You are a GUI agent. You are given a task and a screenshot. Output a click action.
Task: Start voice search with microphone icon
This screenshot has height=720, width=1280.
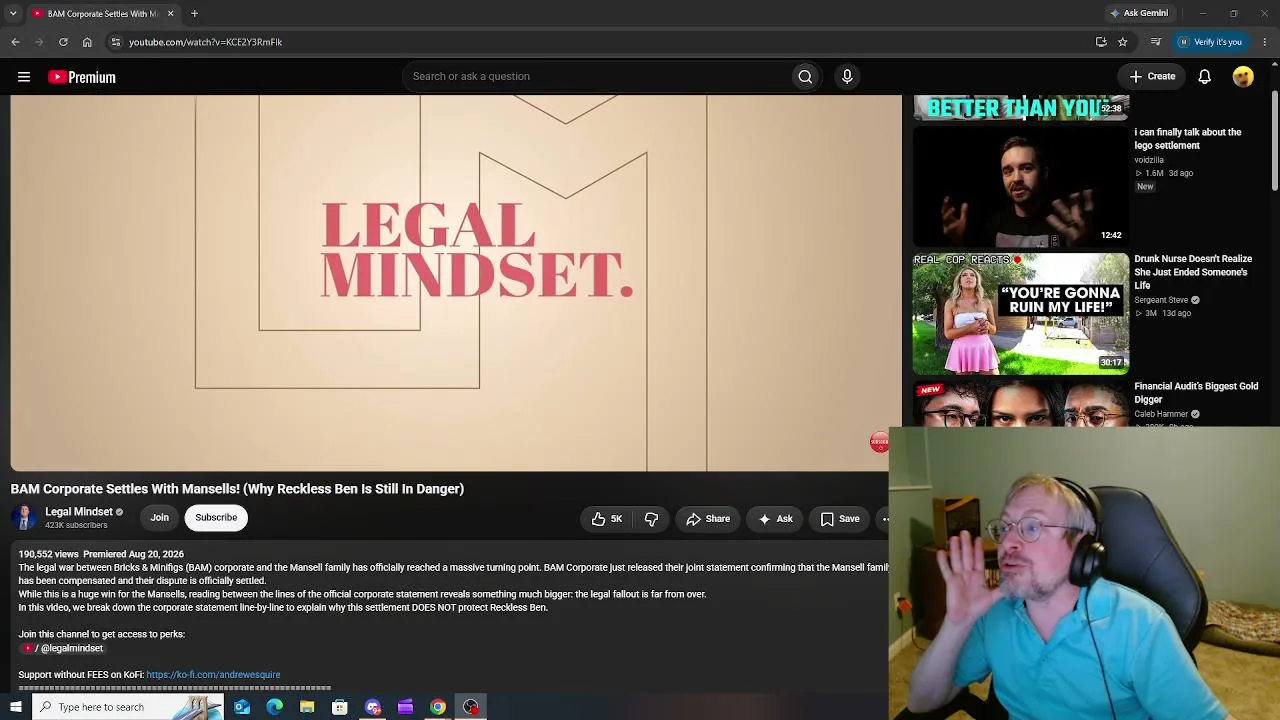click(x=847, y=76)
